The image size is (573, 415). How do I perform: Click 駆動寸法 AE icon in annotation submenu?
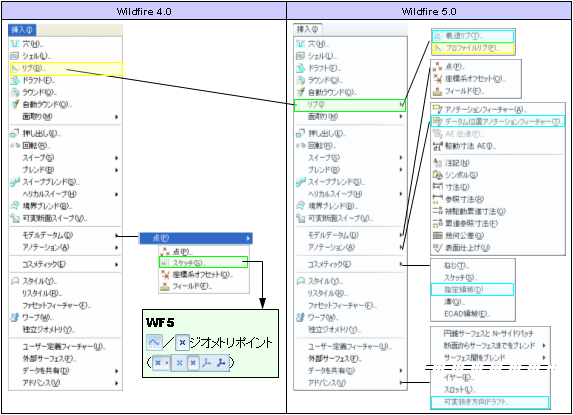click(437, 146)
